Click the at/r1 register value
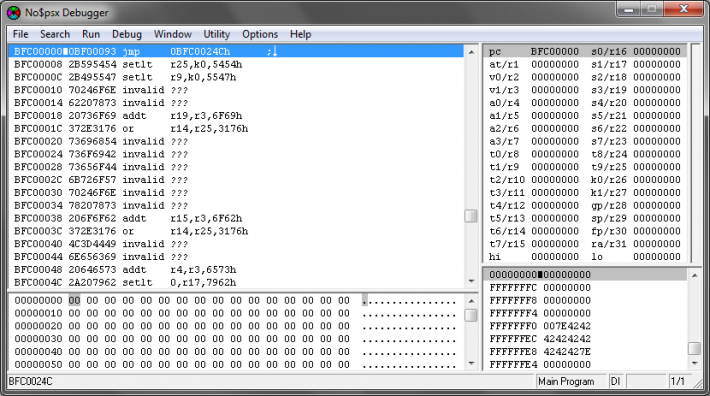 tap(555, 64)
